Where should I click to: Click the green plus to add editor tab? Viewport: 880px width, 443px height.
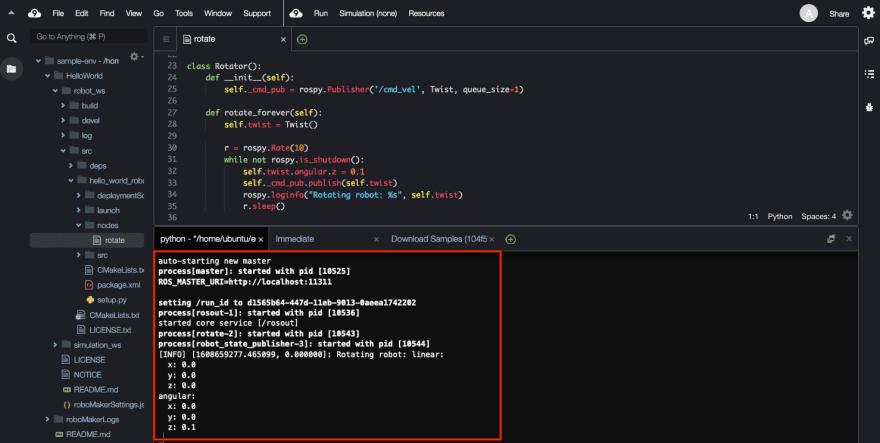tap(302, 39)
